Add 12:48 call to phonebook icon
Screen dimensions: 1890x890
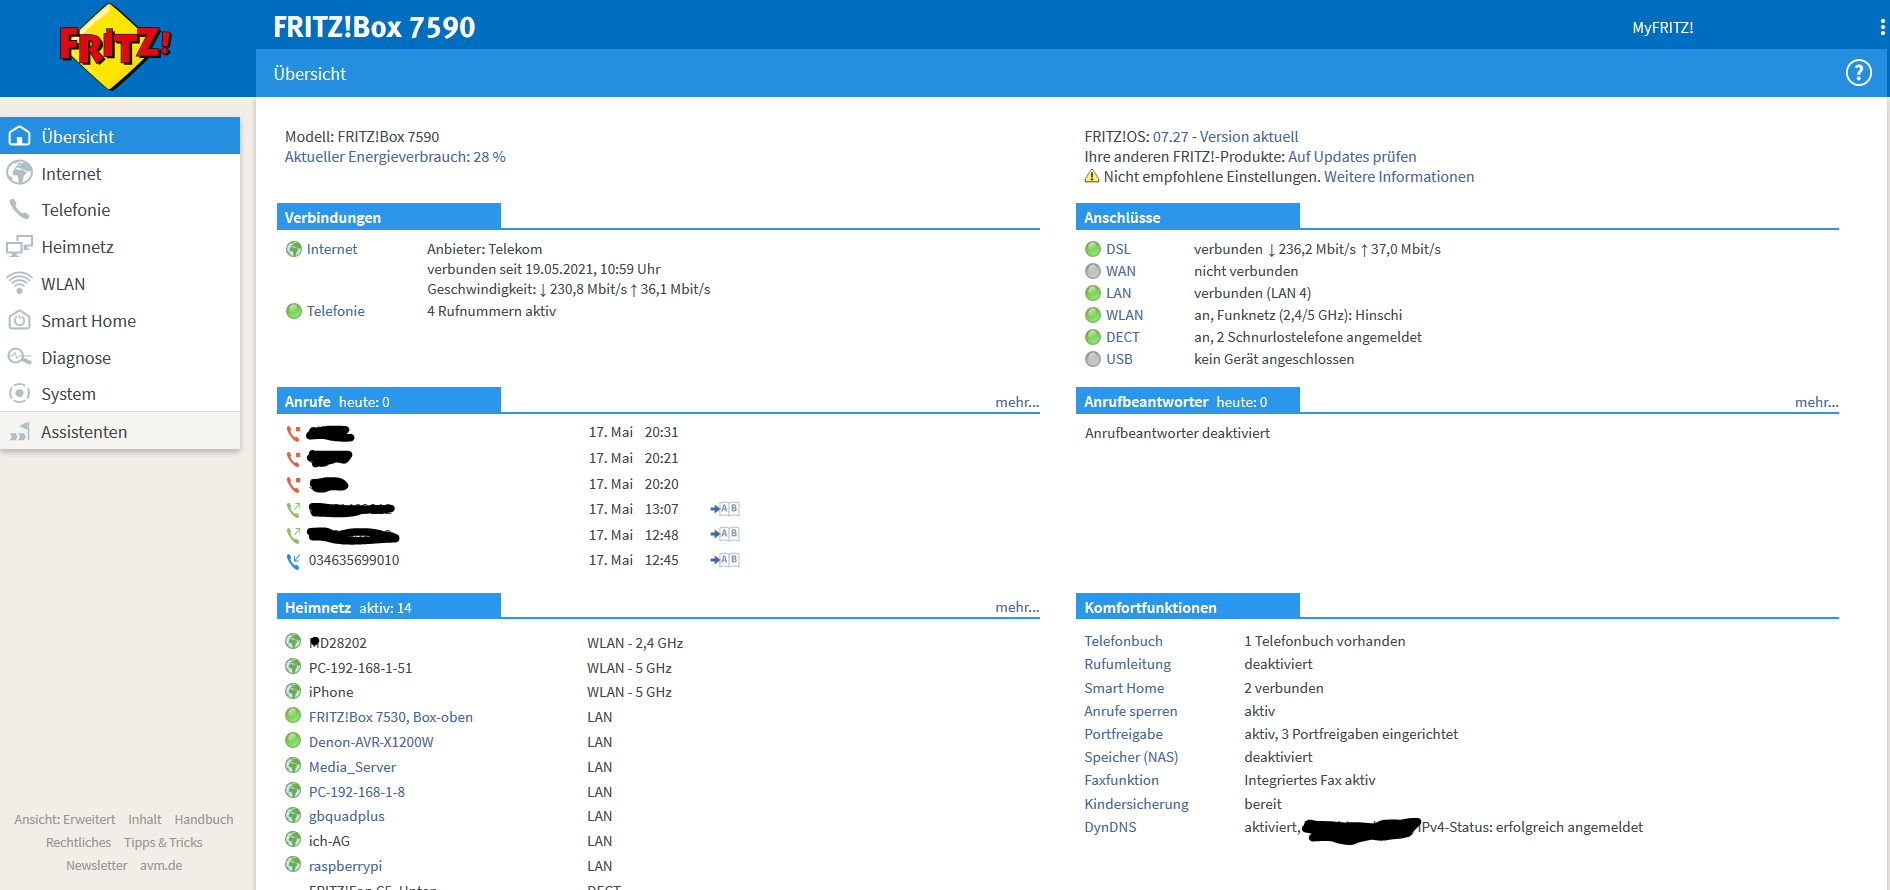pos(725,535)
